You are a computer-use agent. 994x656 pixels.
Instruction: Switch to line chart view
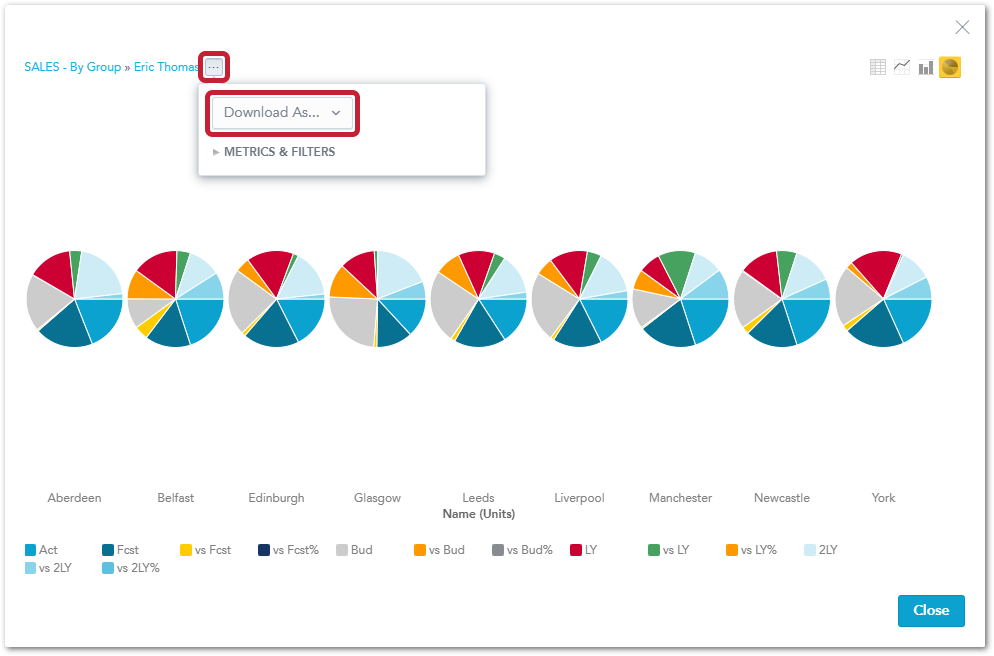coord(902,67)
